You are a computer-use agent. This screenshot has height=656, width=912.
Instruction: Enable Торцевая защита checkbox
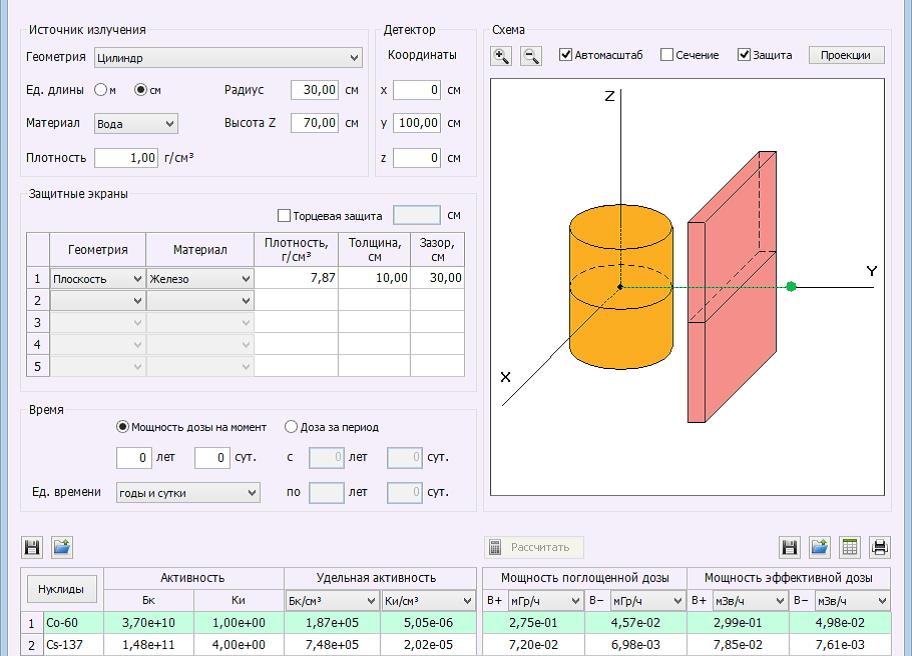point(284,216)
